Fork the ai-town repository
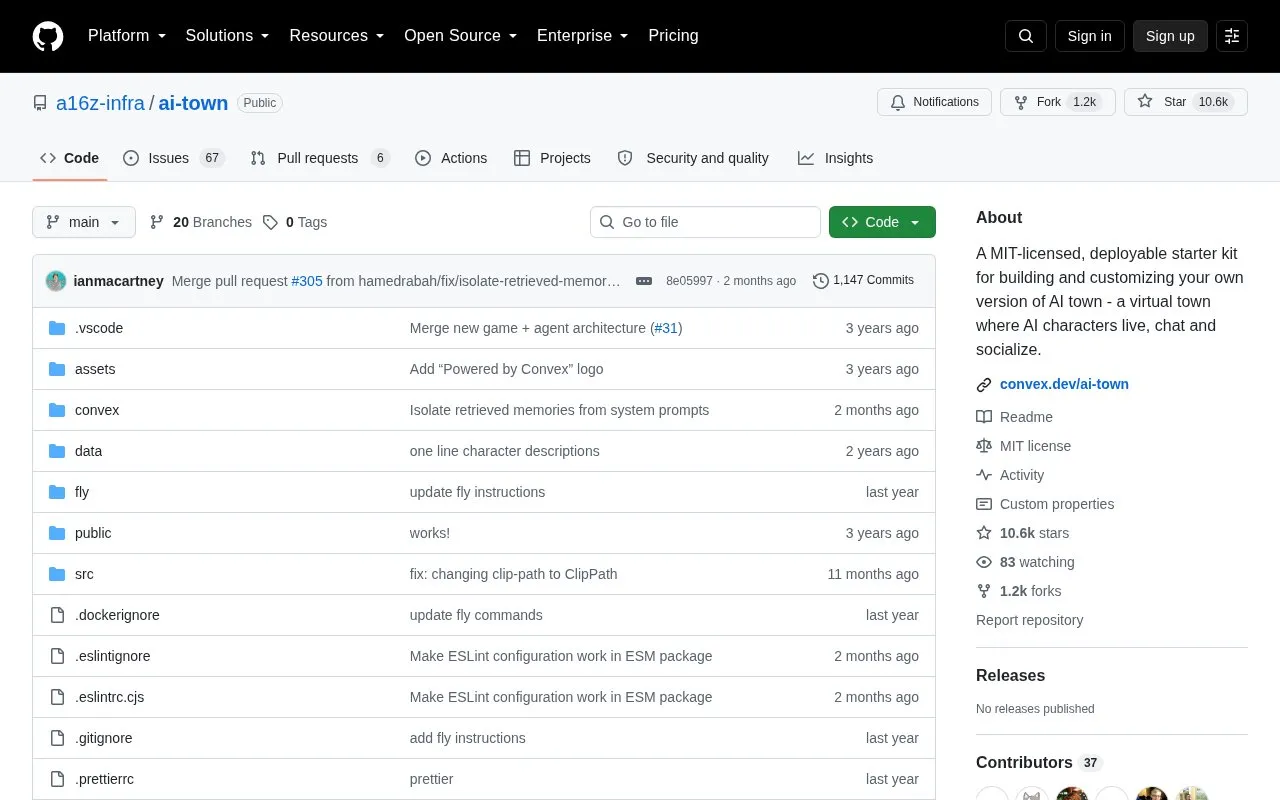 point(1058,102)
